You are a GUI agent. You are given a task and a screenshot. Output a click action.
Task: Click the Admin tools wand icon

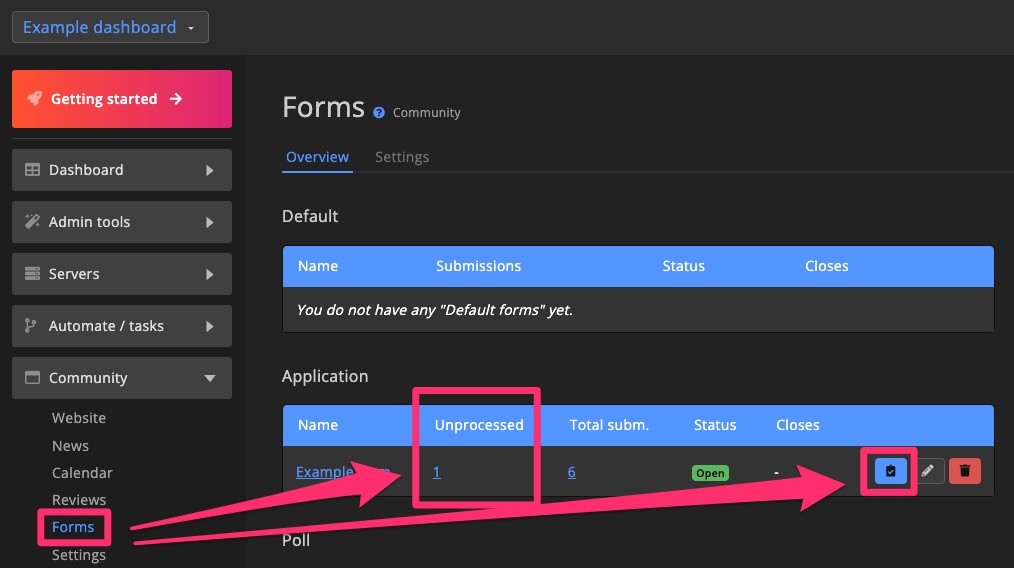(x=32, y=222)
